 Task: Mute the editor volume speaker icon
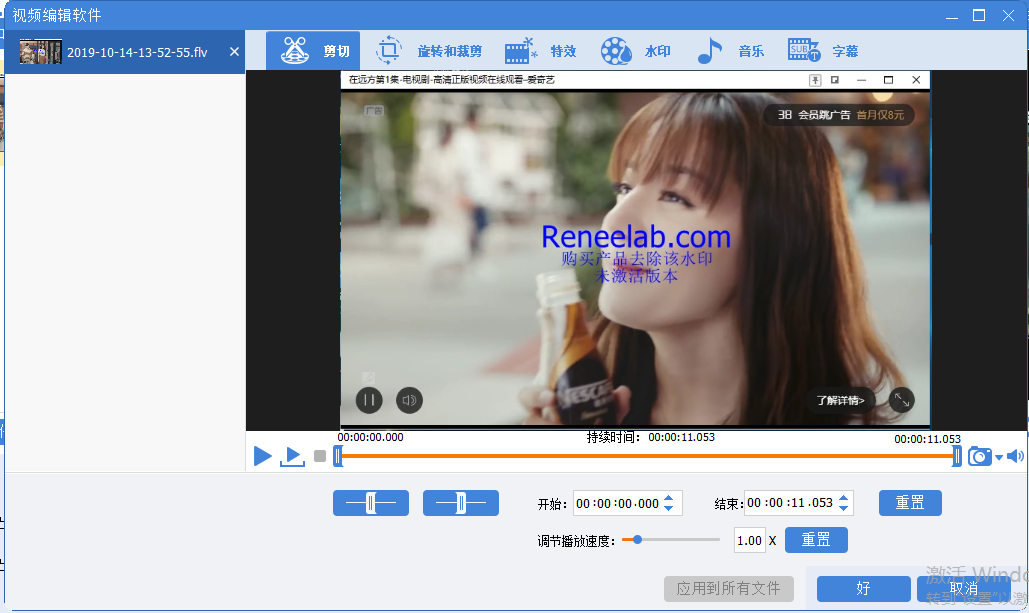click(x=1015, y=456)
